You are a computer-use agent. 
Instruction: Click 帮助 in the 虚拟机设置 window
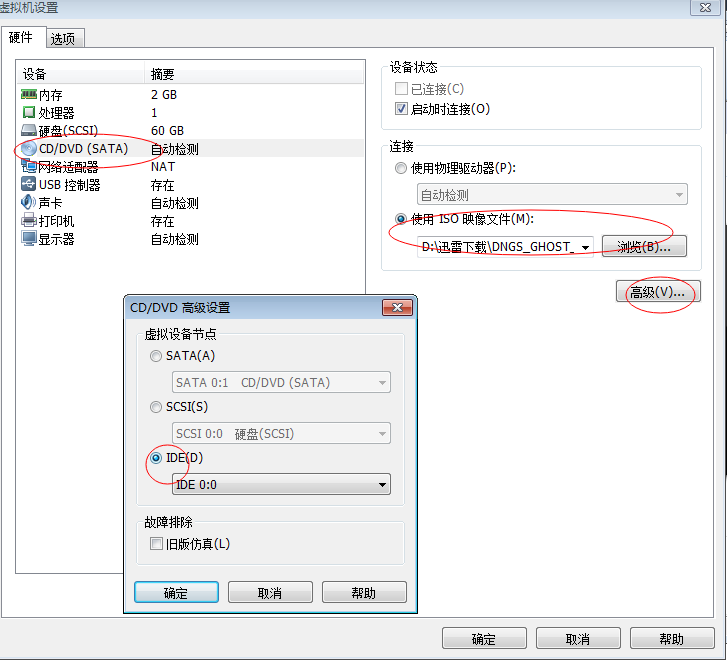672,639
